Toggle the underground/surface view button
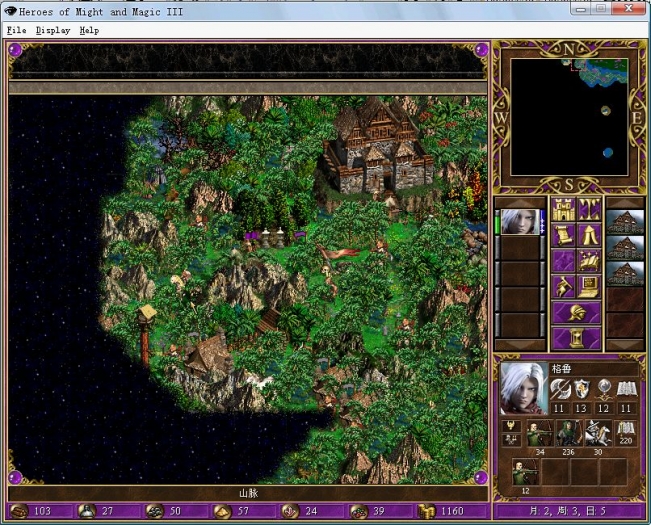Image resolution: width=651 pixels, height=525 pixels. coord(589,210)
